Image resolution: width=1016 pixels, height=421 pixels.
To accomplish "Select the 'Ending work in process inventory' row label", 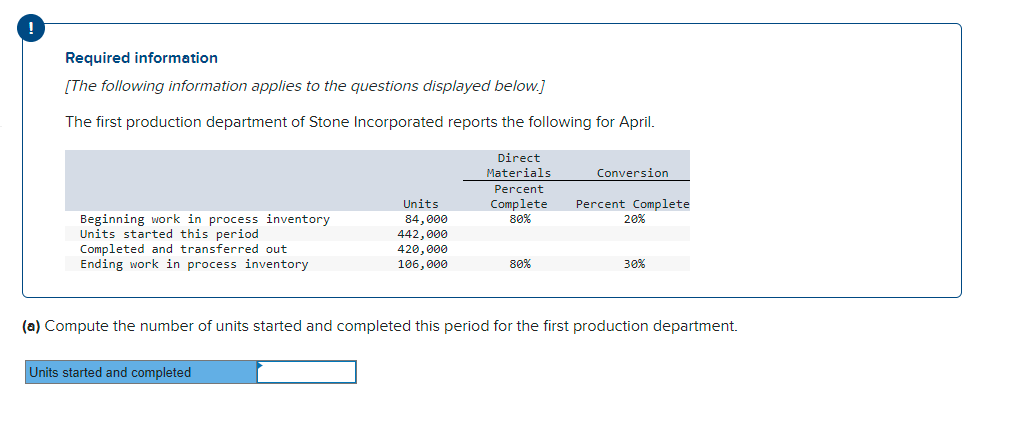I will pyautogui.click(x=194, y=264).
